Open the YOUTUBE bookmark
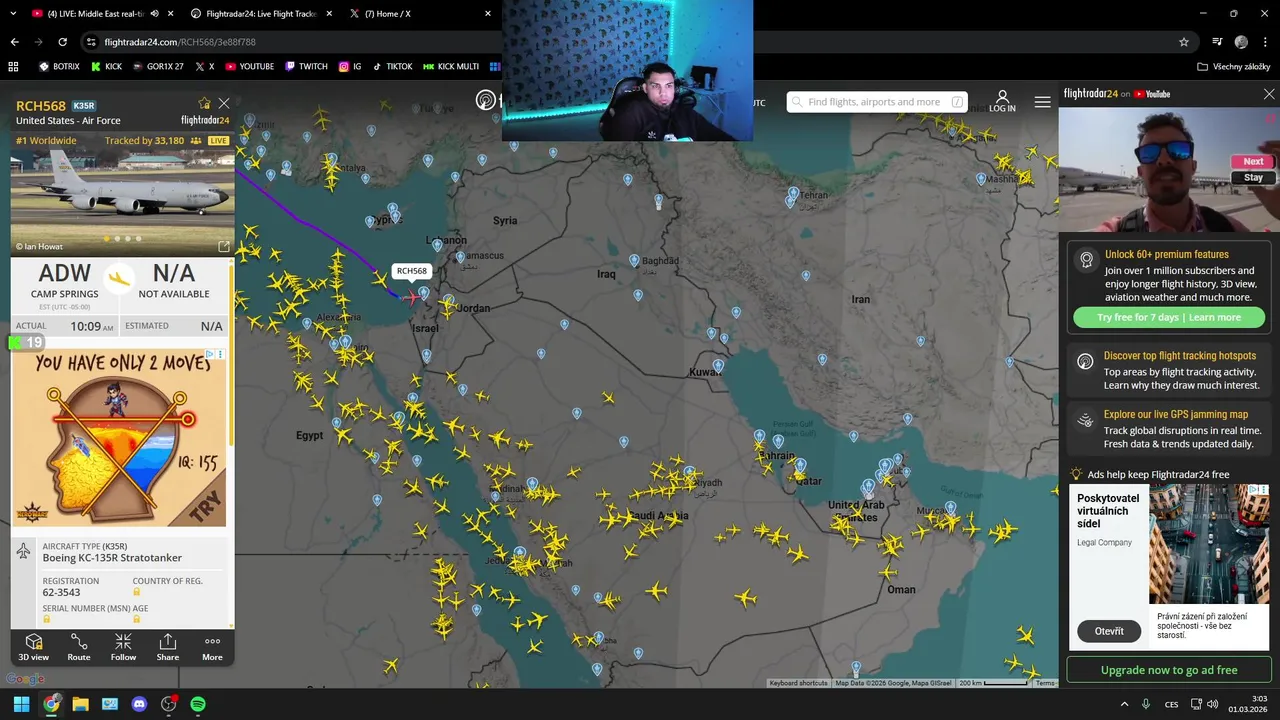 [x=249, y=66]
